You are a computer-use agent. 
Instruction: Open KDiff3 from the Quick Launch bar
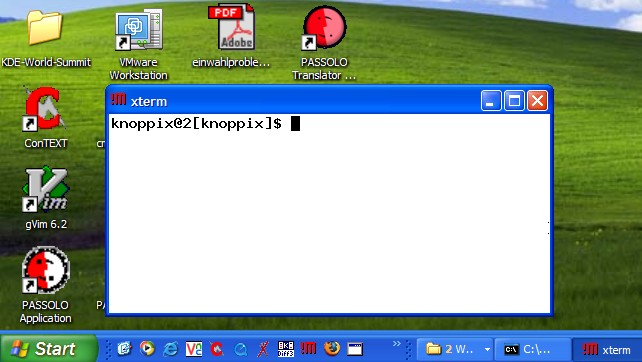(x=285, y=349)
